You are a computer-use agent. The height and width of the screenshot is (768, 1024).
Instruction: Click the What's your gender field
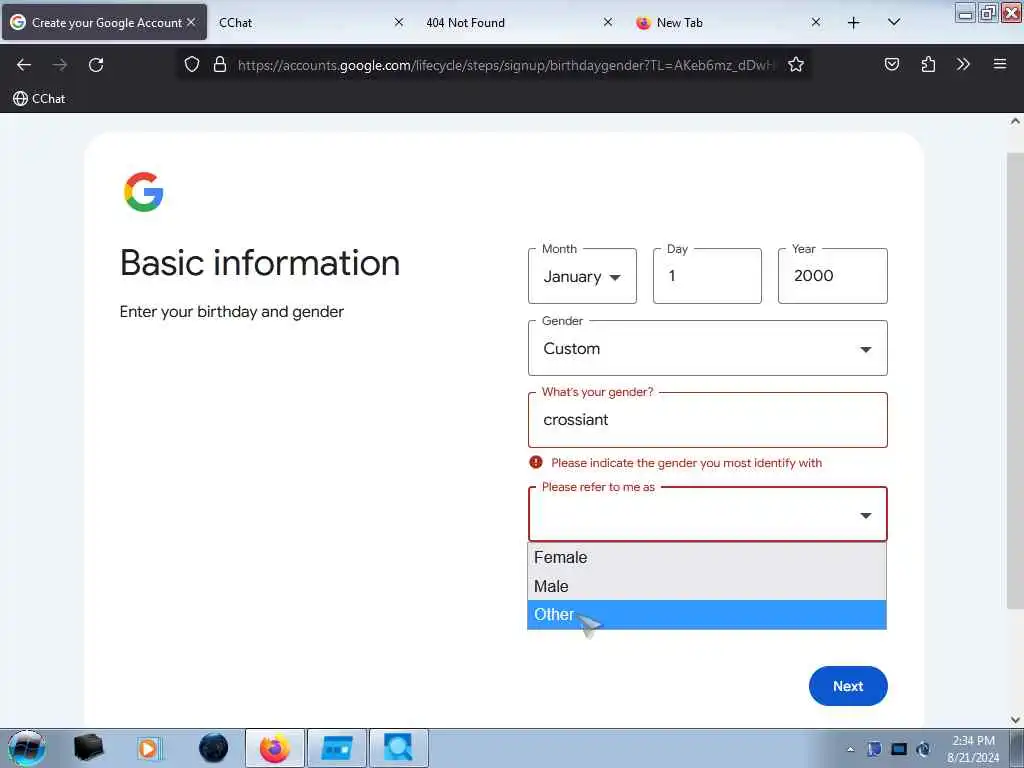coord(707,420)
